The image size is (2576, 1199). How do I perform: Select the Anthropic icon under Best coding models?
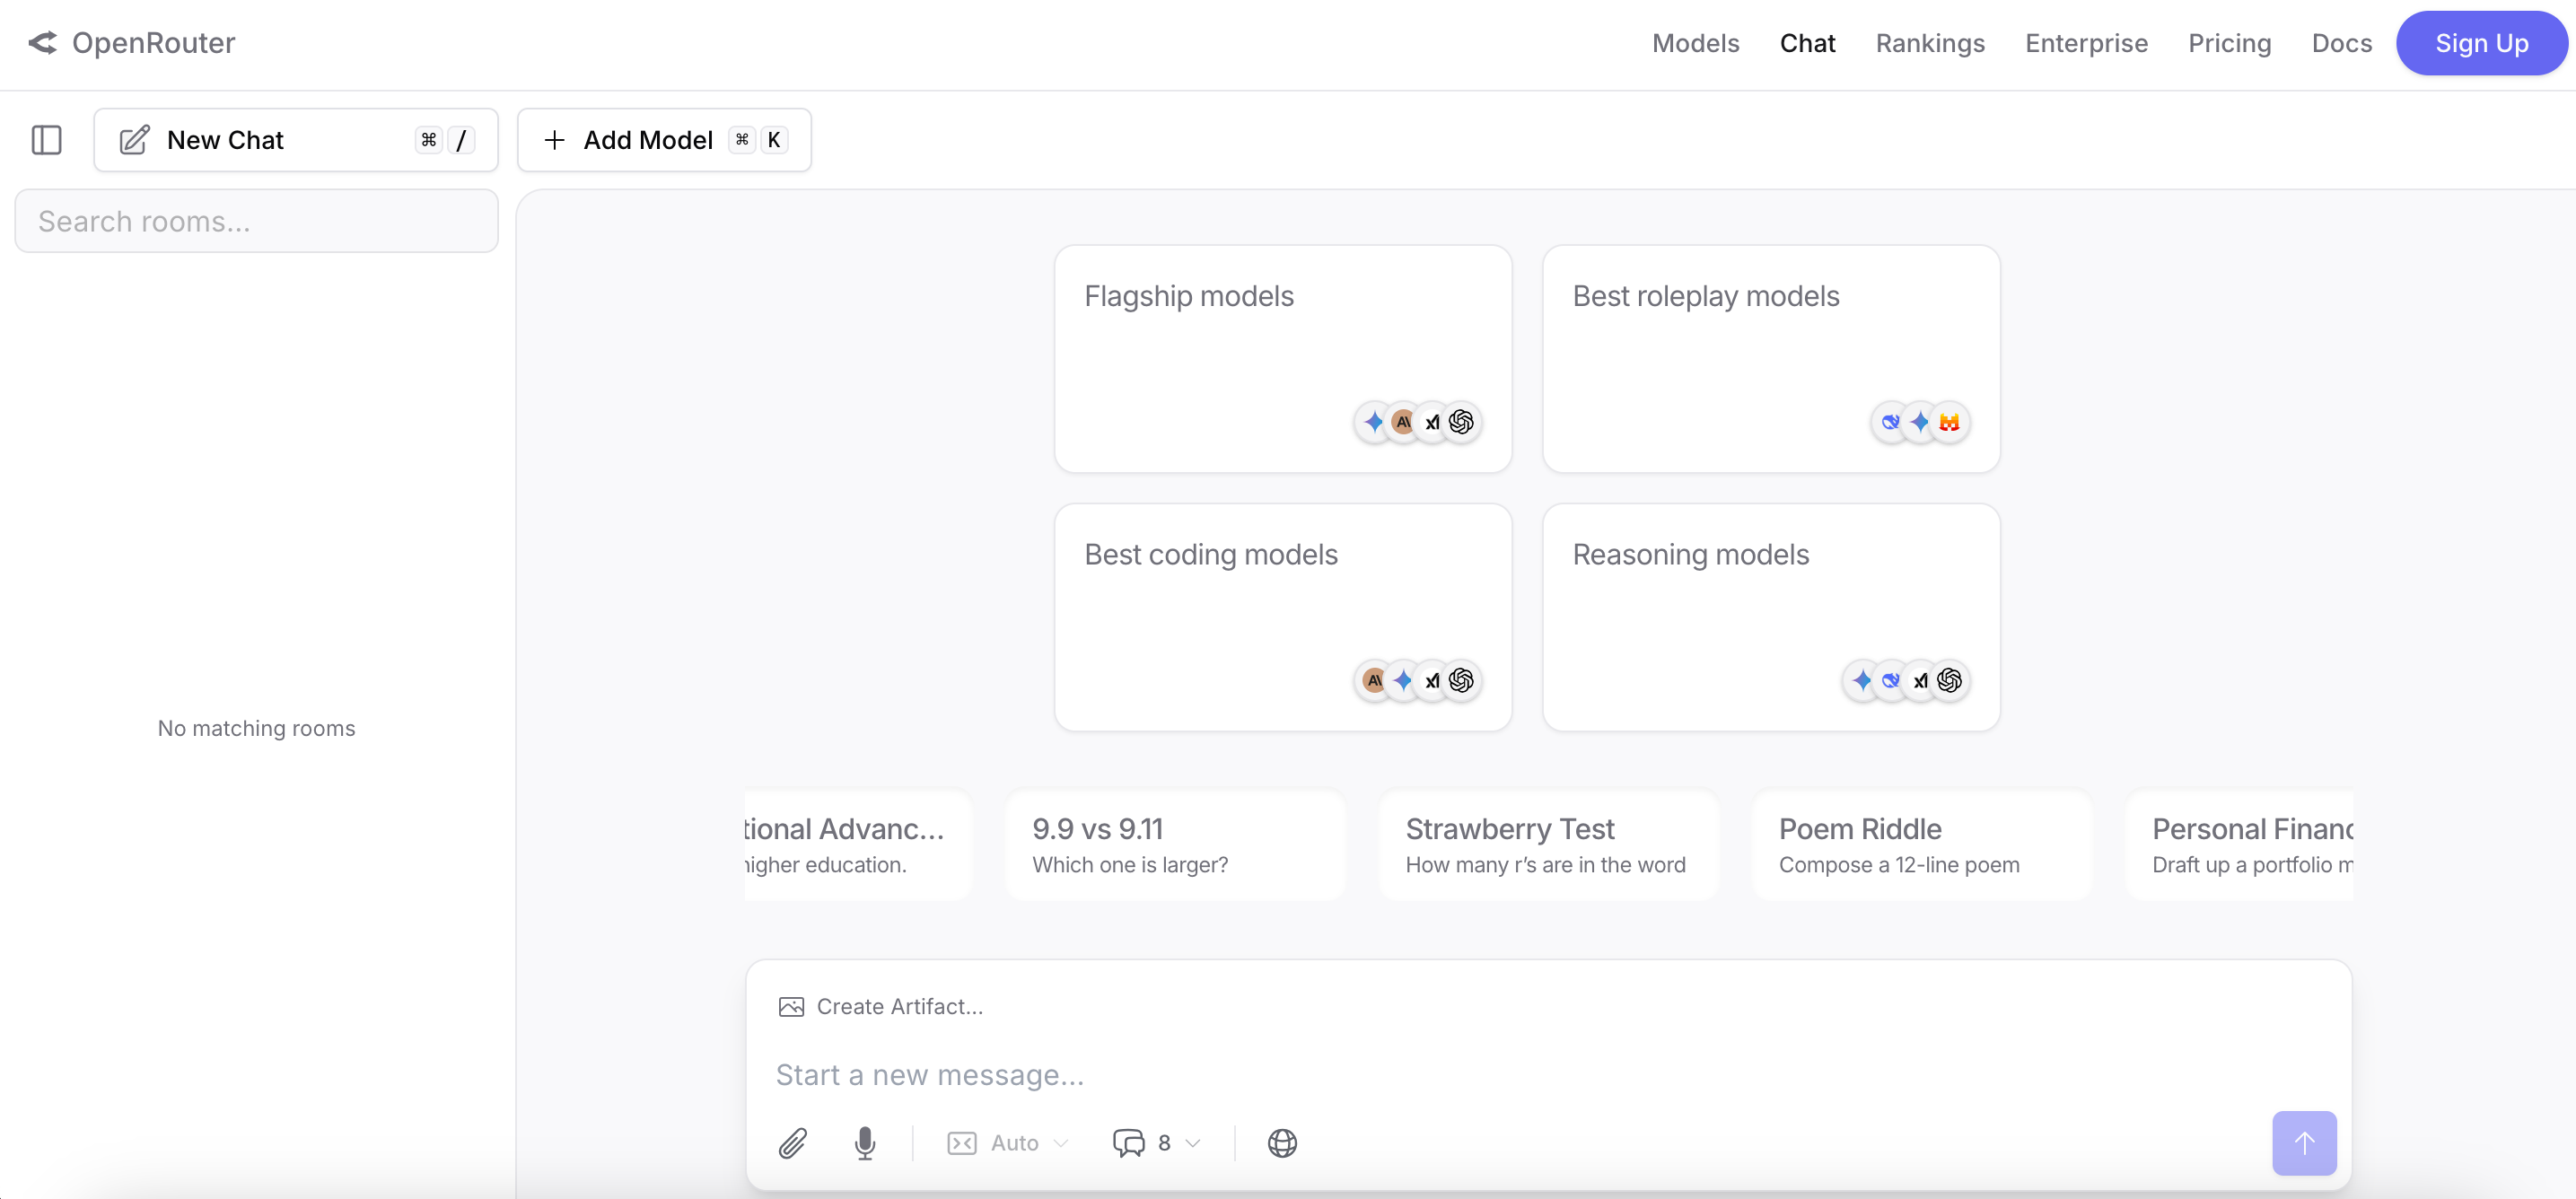tap(1374, 680)
